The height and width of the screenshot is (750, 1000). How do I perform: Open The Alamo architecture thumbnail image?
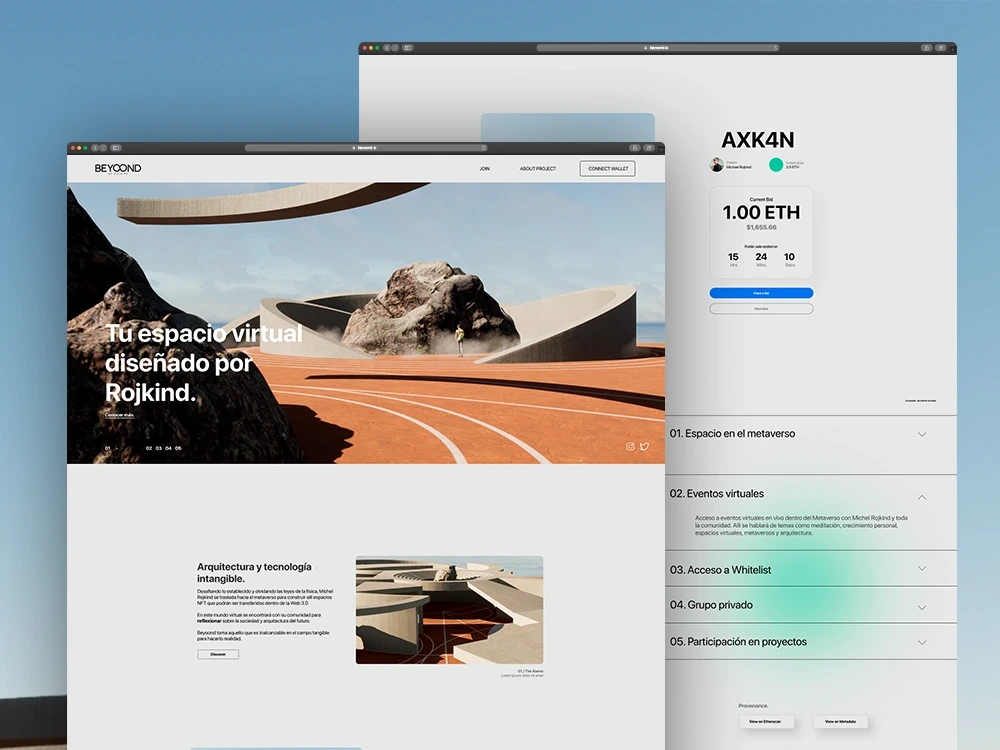click(450, 610)
